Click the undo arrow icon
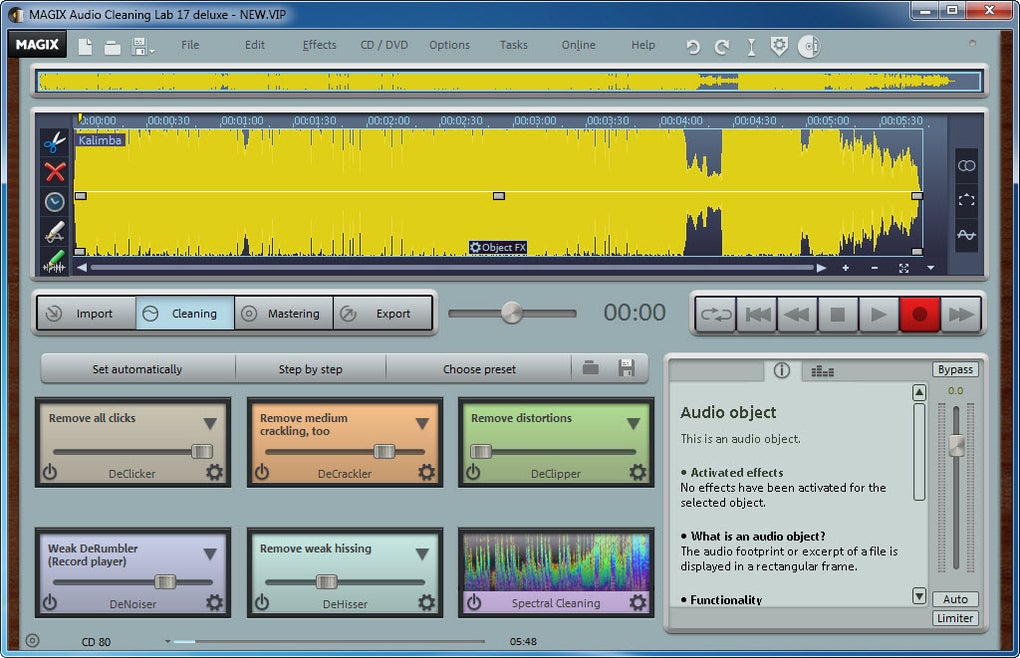 (692, 47)
